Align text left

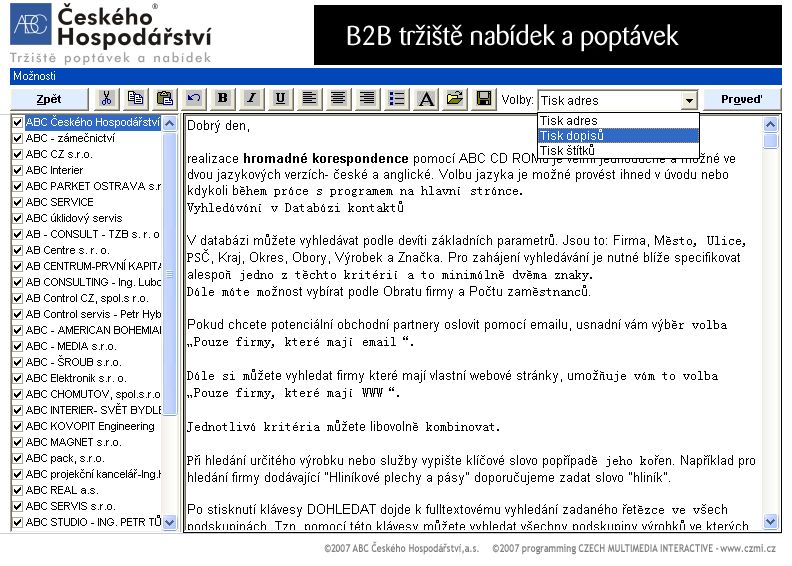click(x=310, y=99)
